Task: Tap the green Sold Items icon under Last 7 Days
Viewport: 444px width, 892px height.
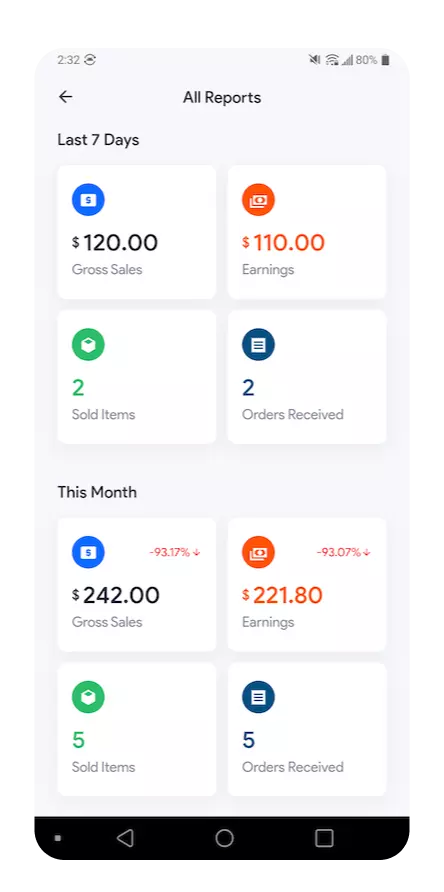Action: (x=88, y=344)
